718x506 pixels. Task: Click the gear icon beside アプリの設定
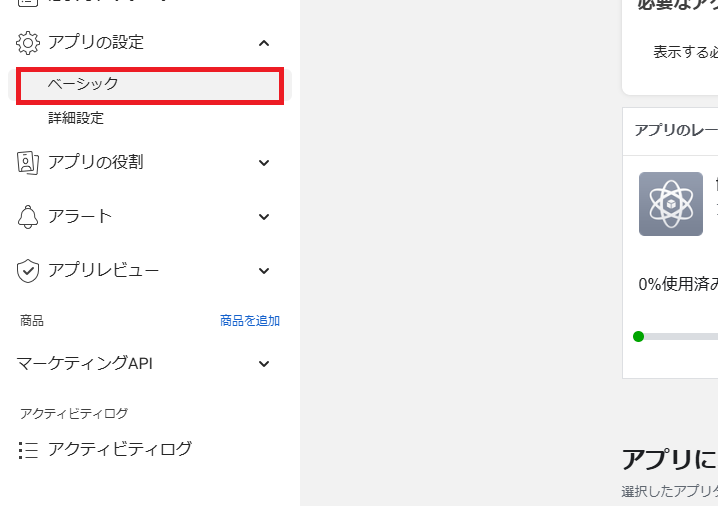coord(28,43)
